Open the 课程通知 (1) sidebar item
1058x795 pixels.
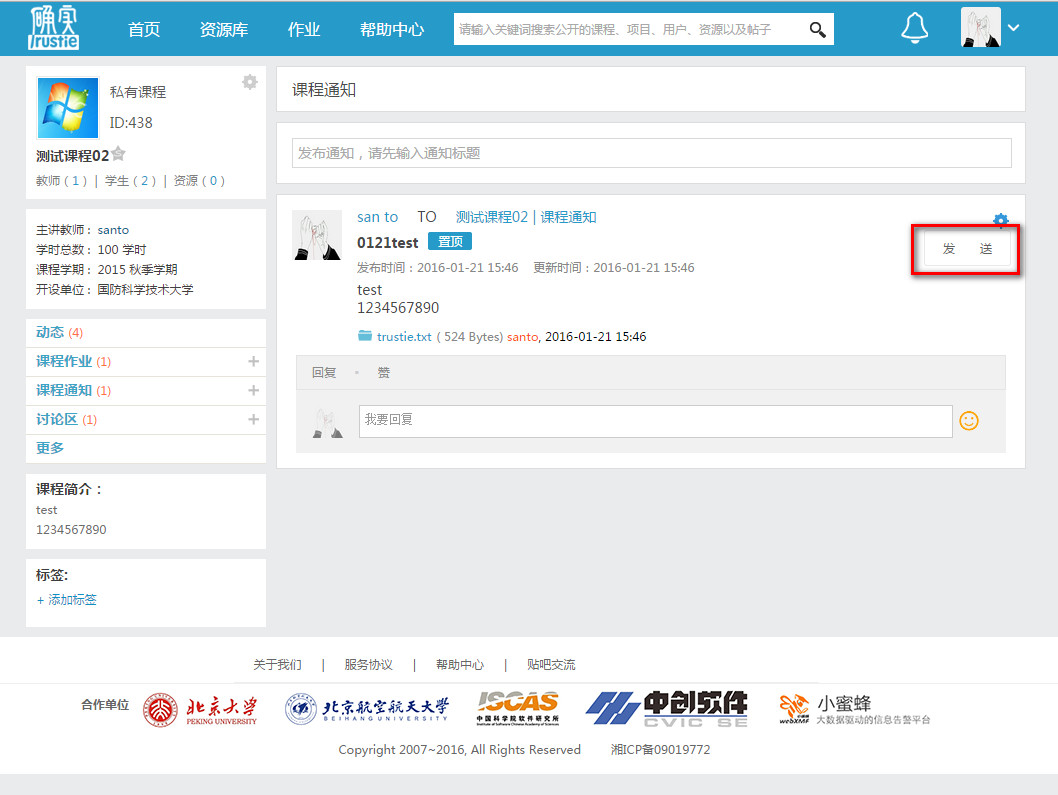point(73,390)
